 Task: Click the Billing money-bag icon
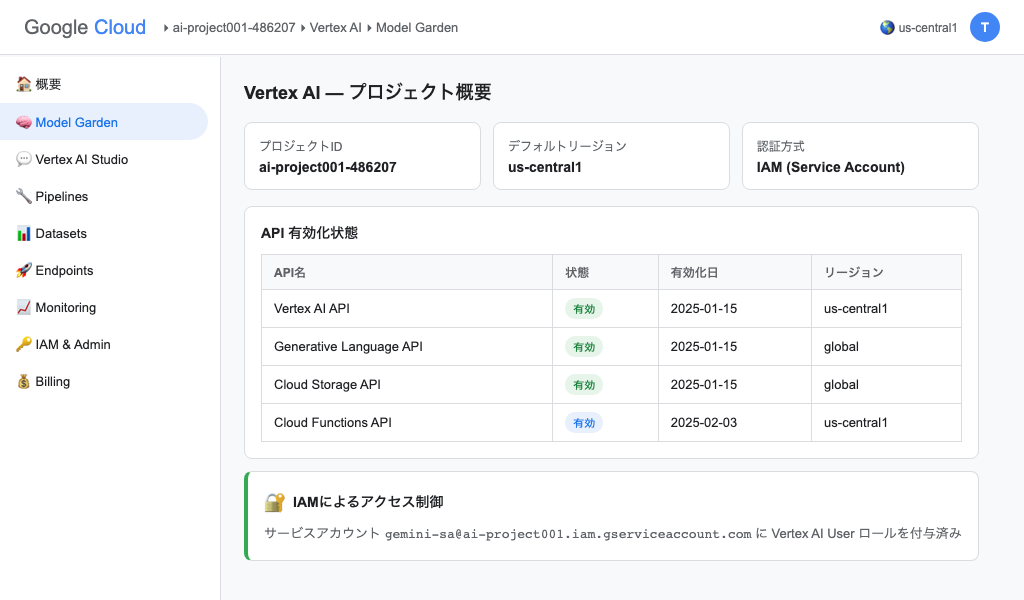24,381
